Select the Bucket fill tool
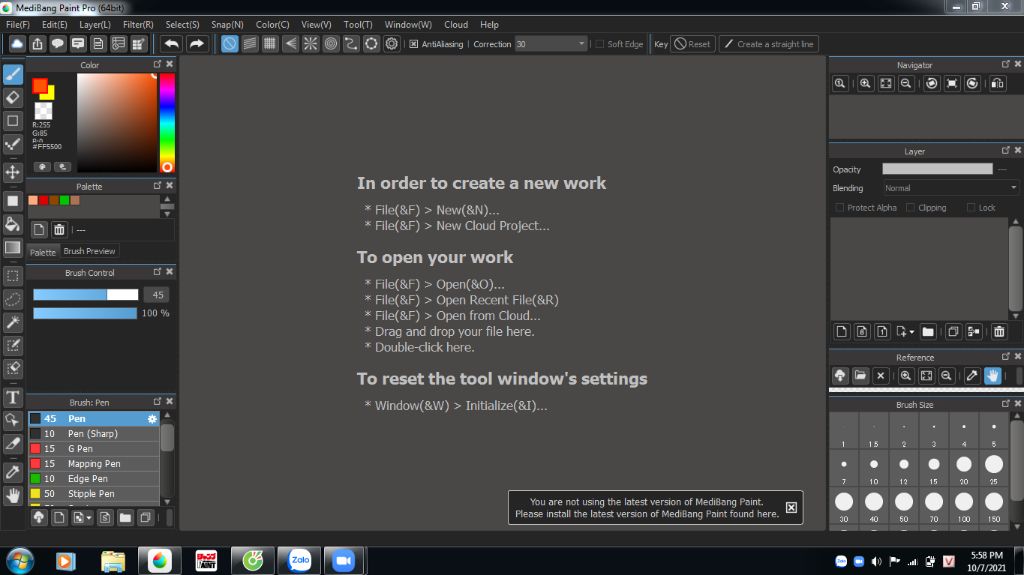Image resolution: width=1024 pixels, height=575 pixels. [x=12, y=225]
